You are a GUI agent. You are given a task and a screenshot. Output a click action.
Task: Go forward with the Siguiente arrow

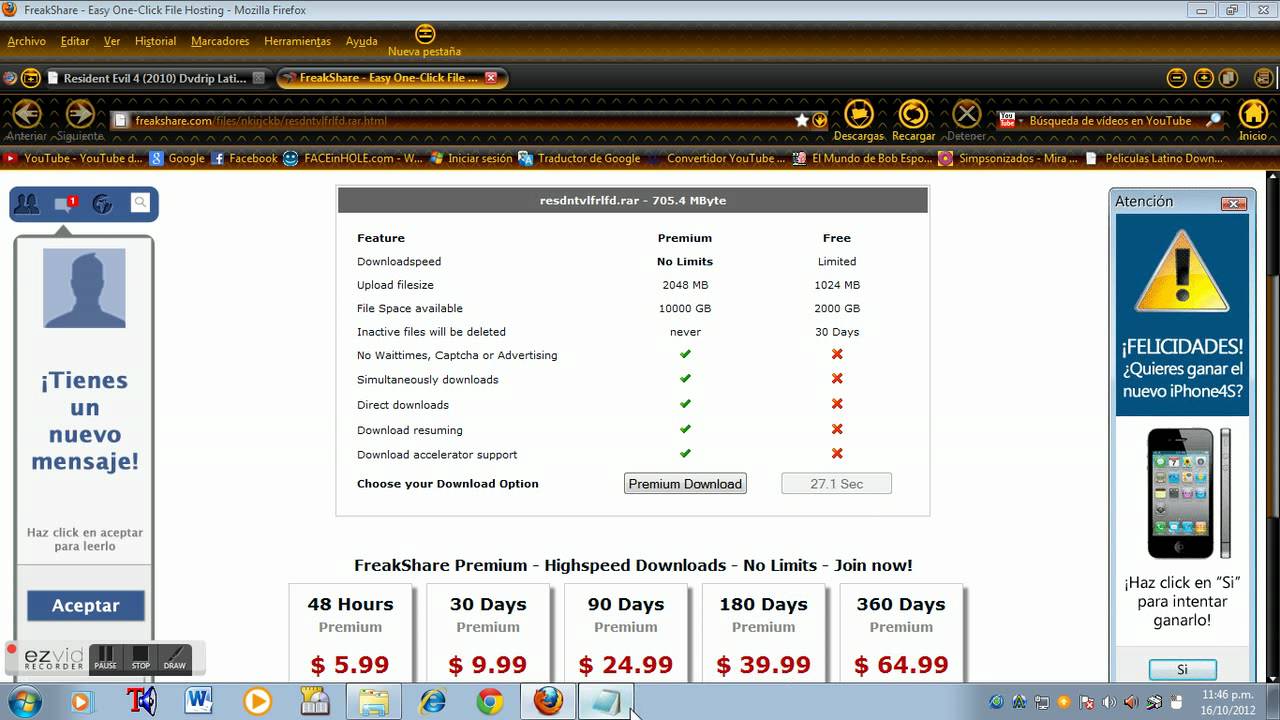click(x=80, y=115)
